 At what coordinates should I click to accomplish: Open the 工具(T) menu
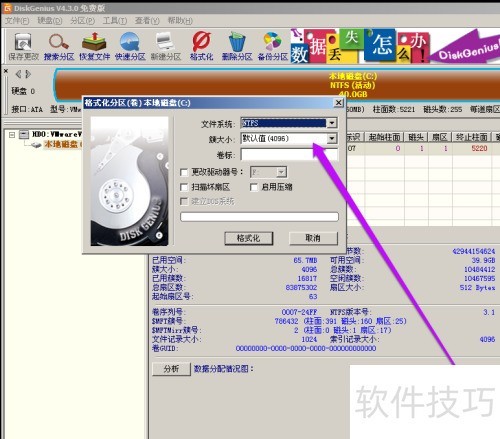tap(115, 21)
